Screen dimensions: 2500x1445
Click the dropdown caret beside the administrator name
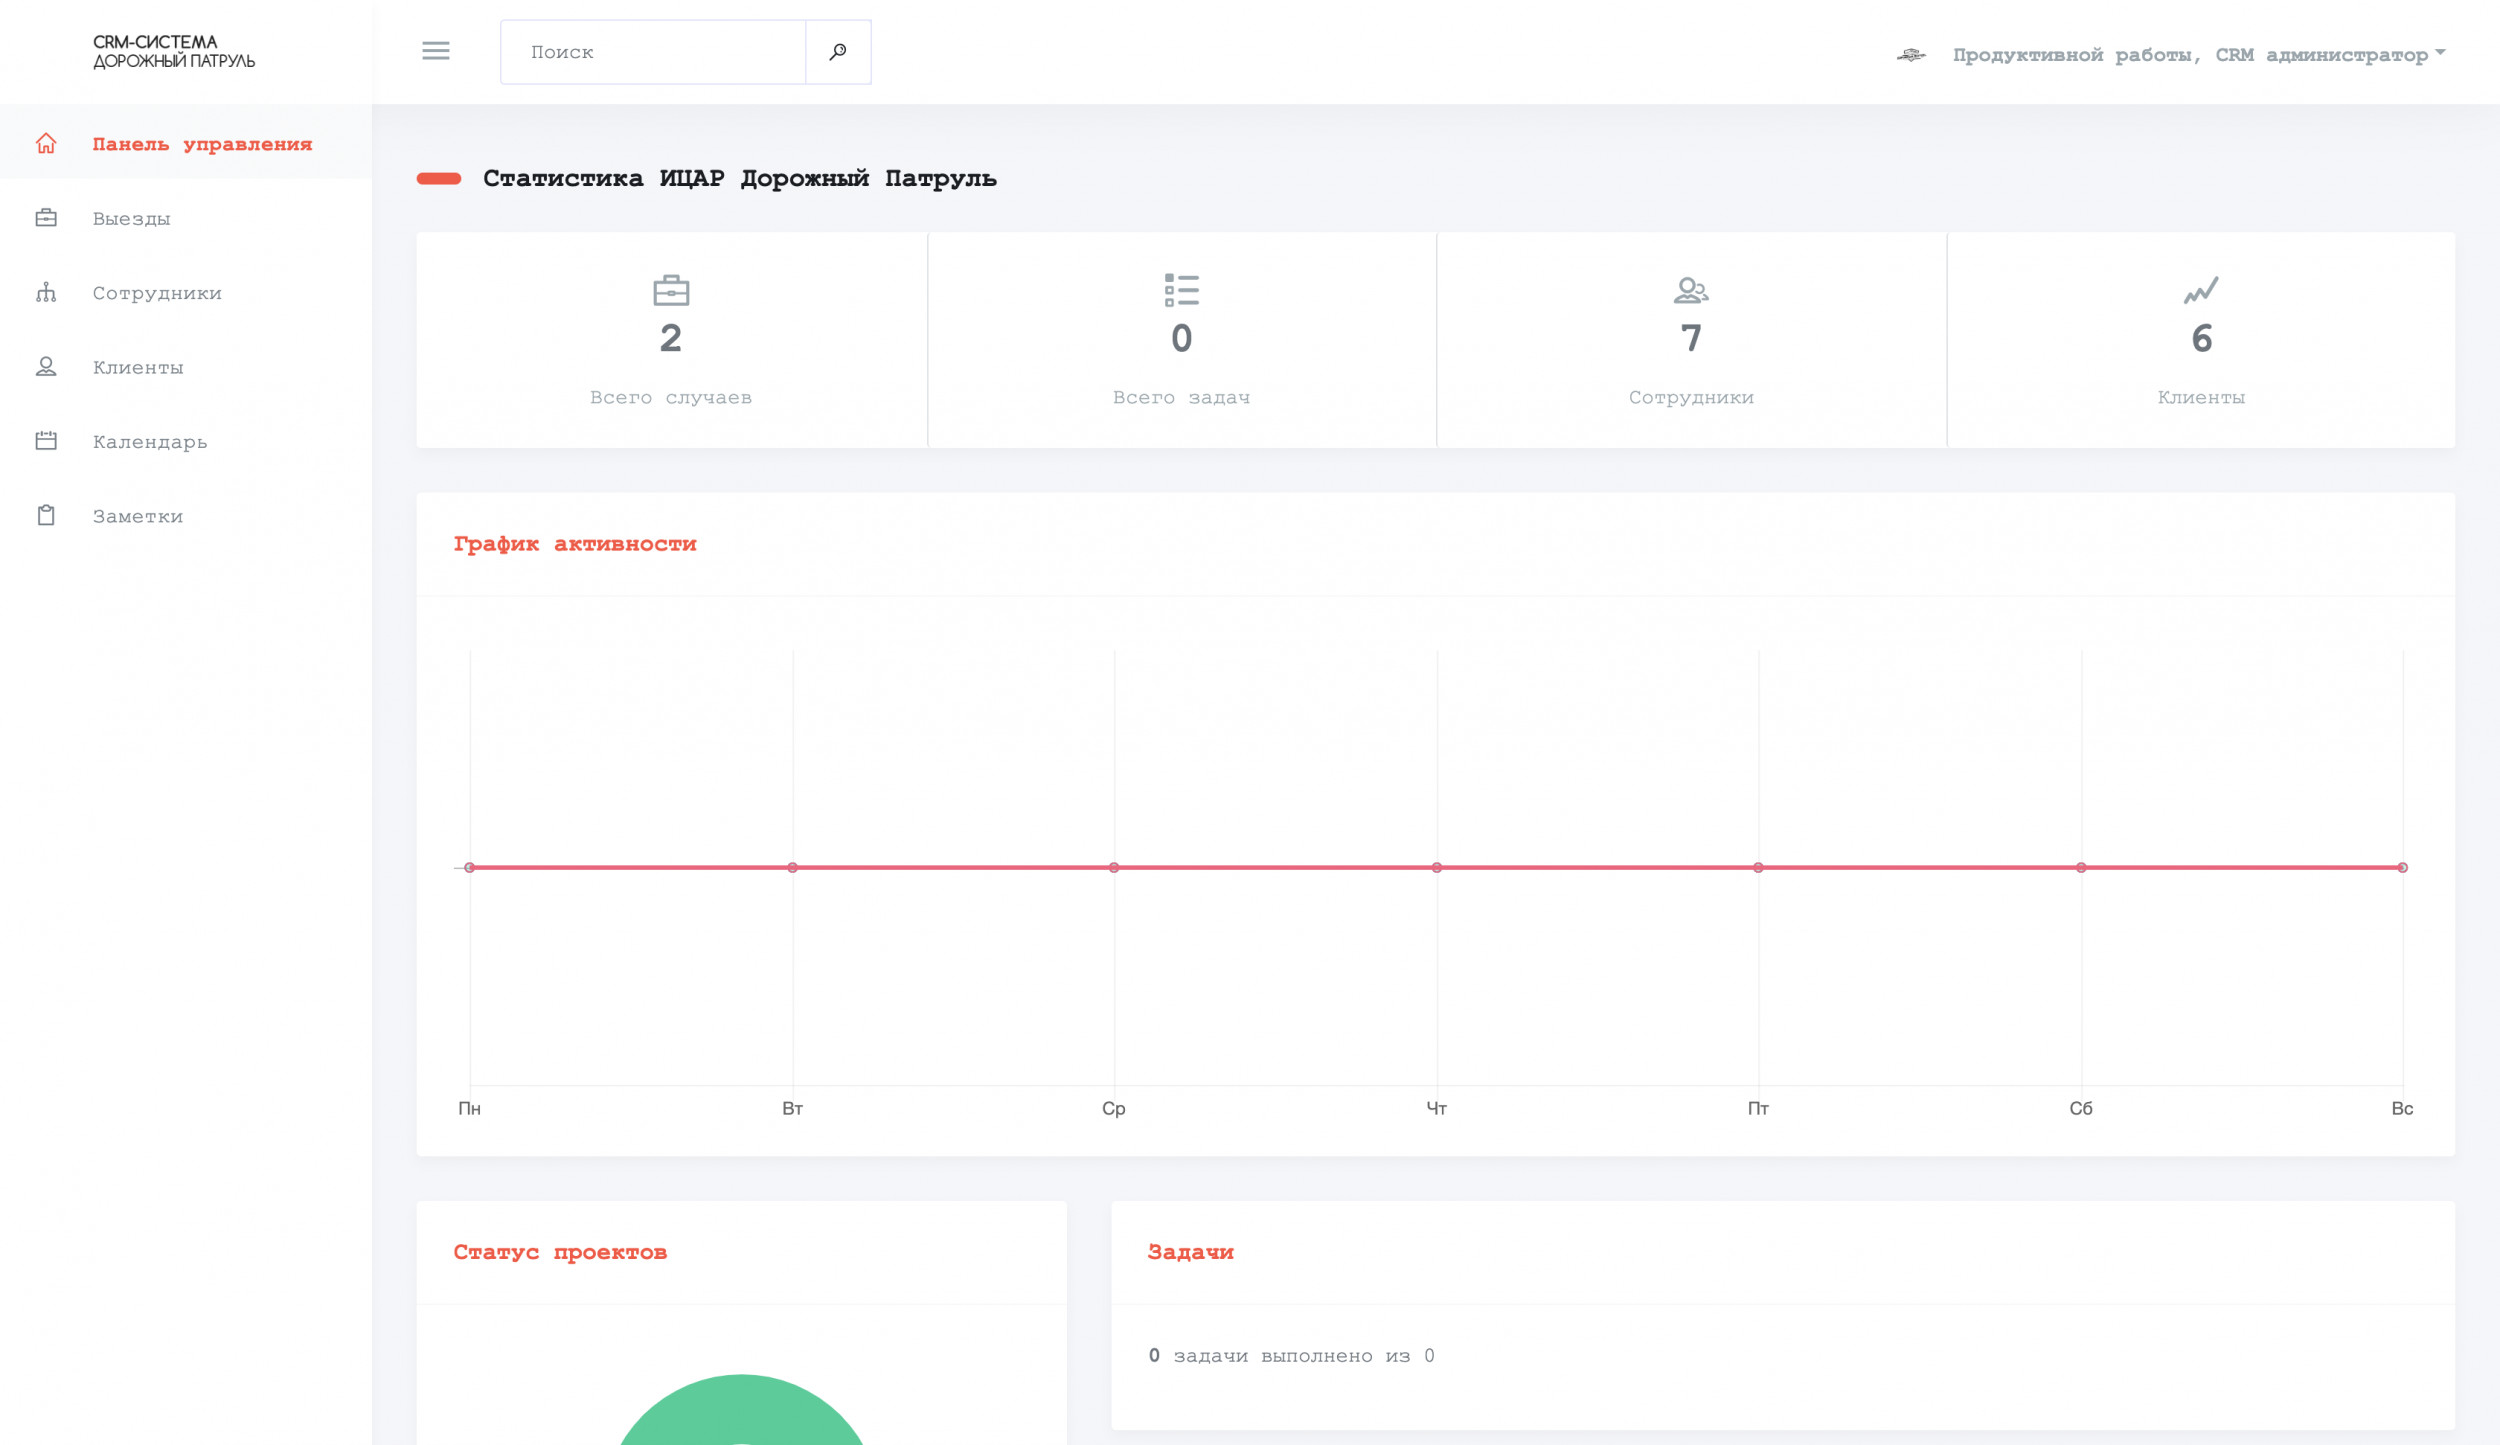pos(2440,52)
